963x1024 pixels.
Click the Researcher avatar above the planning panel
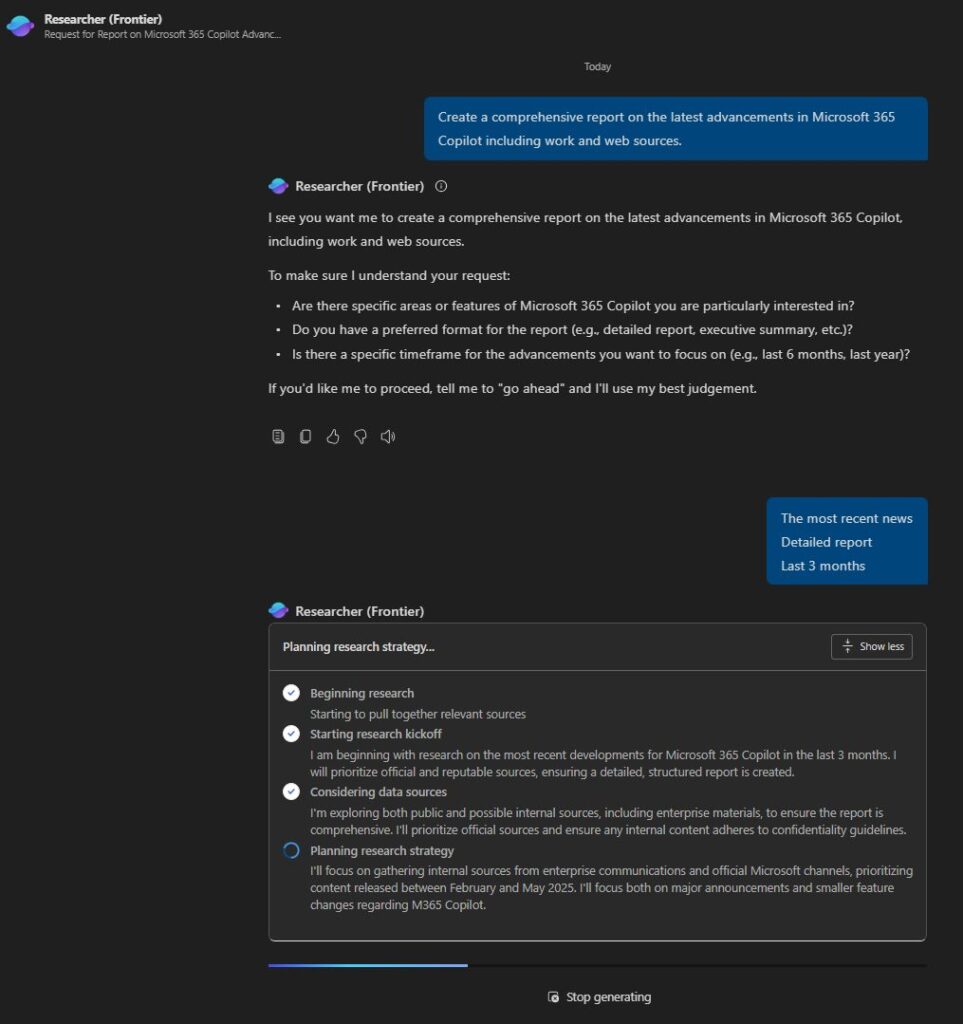tap(278, 611)
